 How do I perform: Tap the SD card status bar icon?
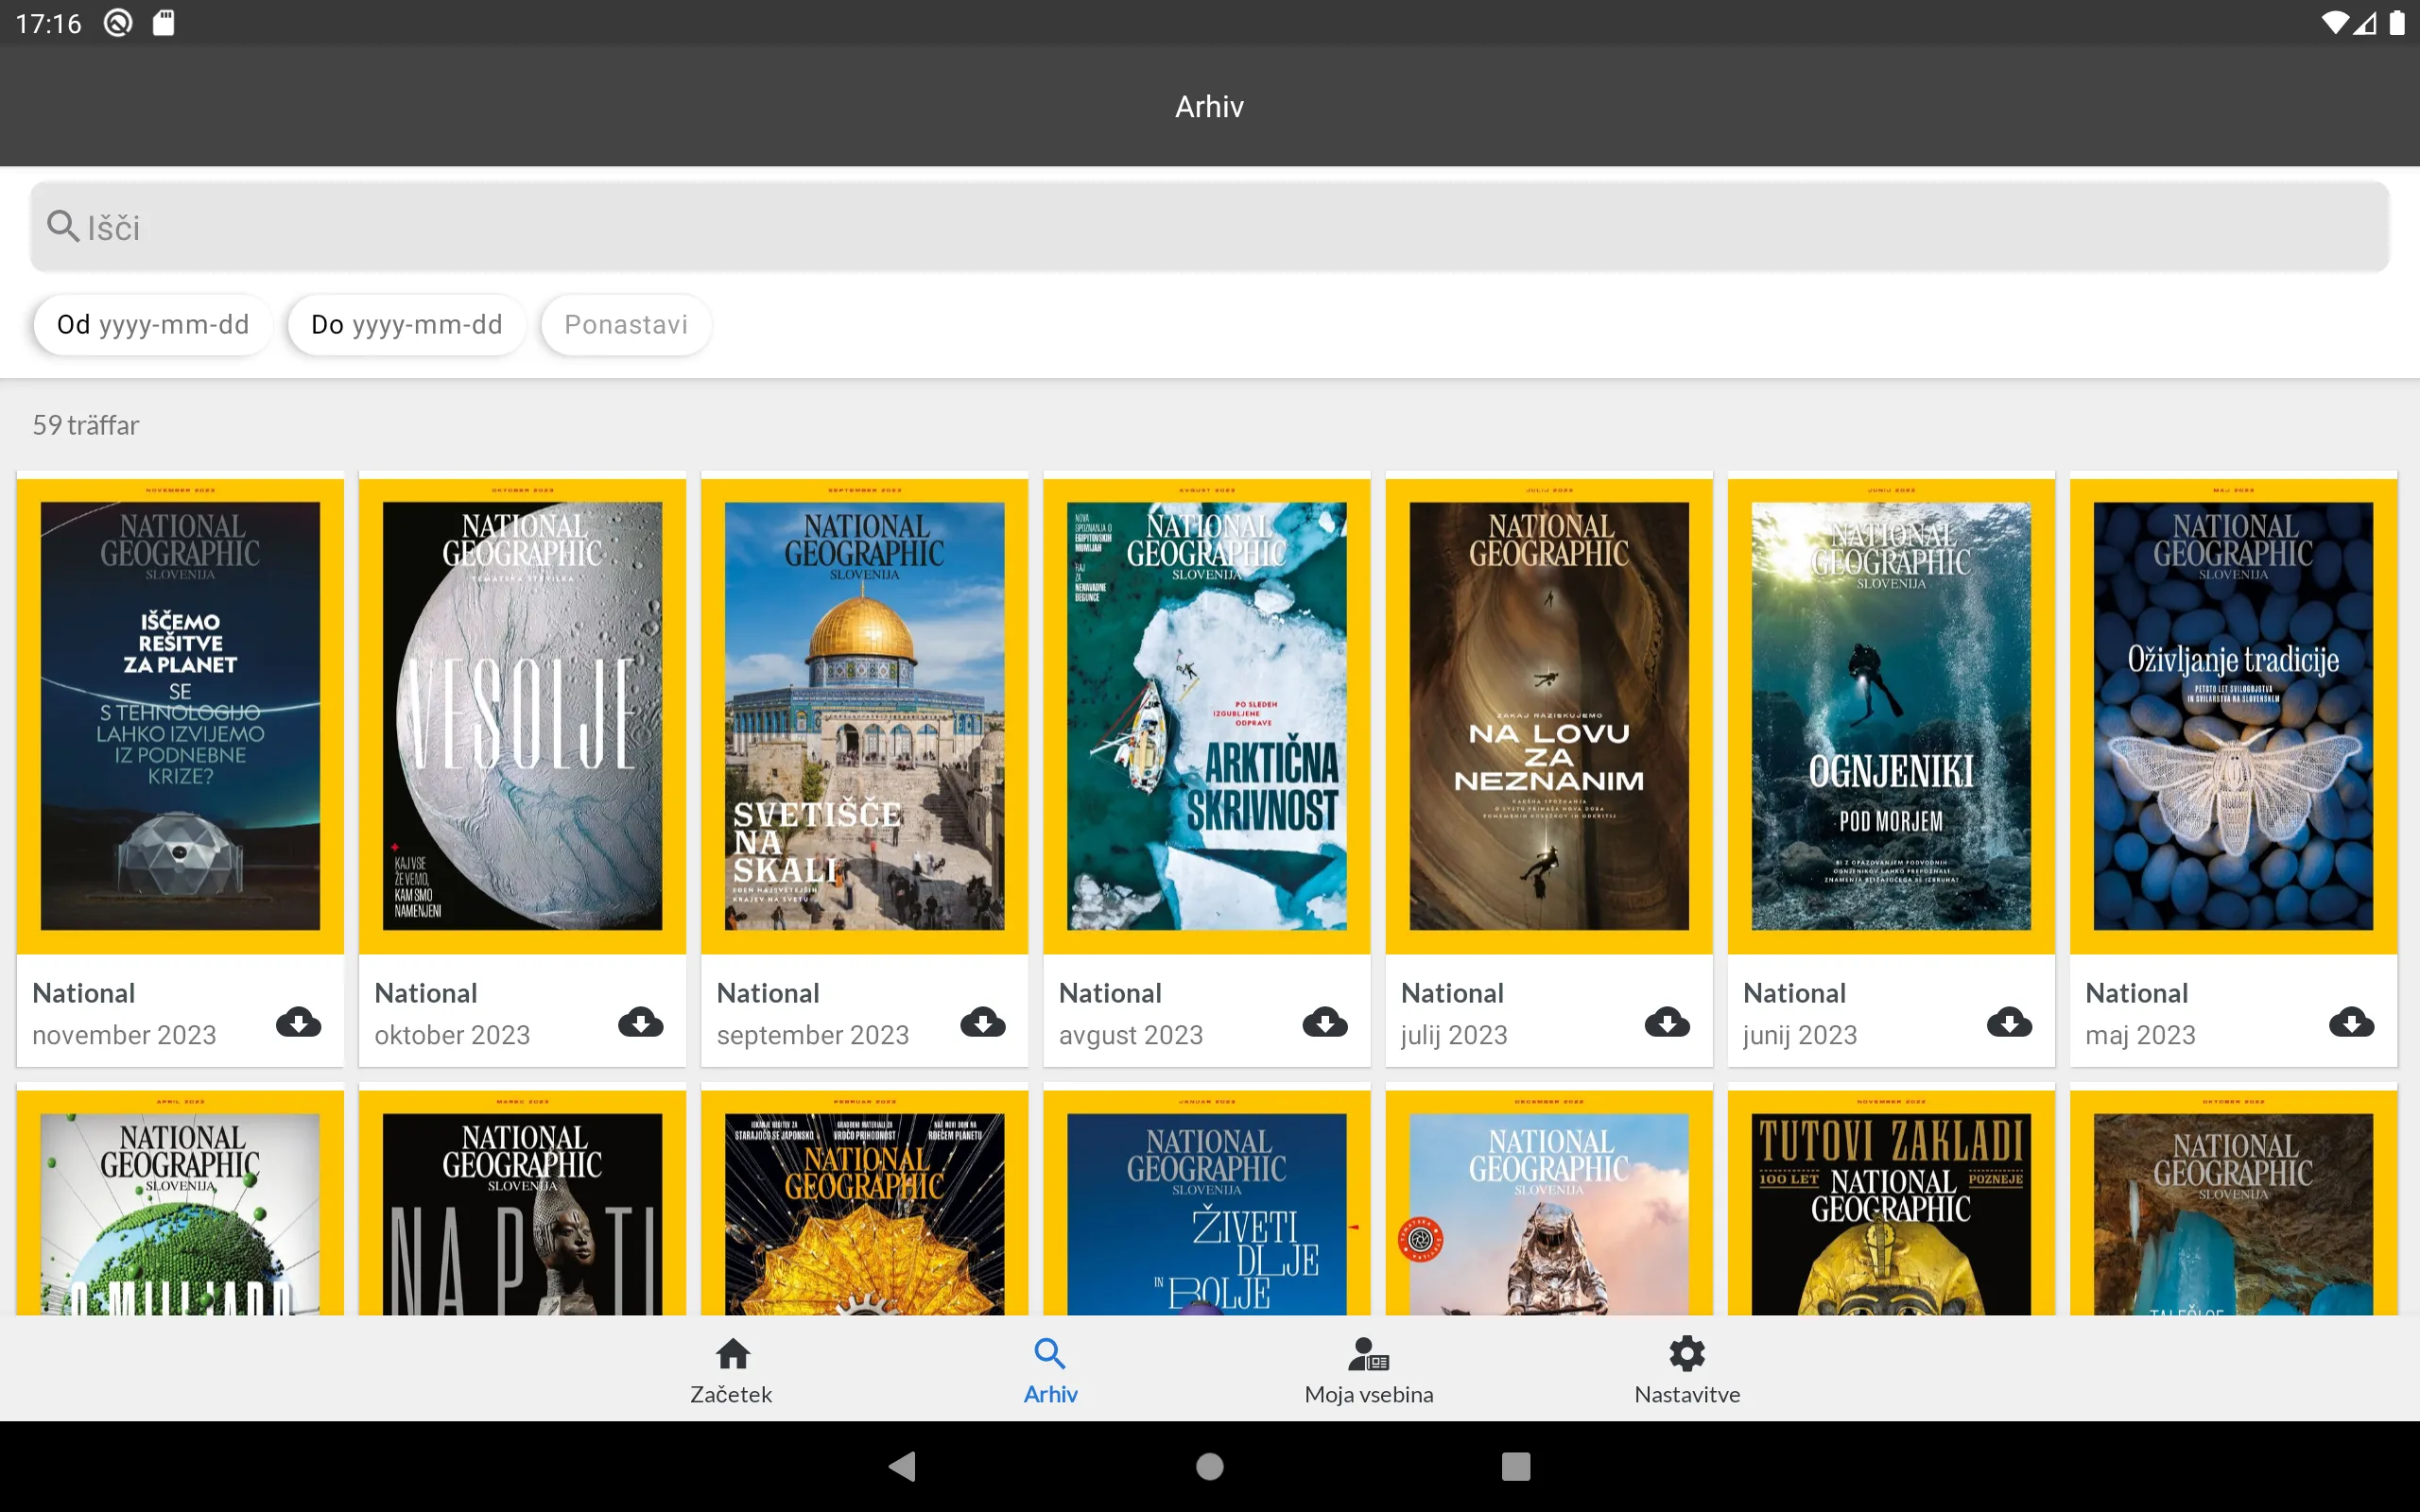tap(163, 22)
